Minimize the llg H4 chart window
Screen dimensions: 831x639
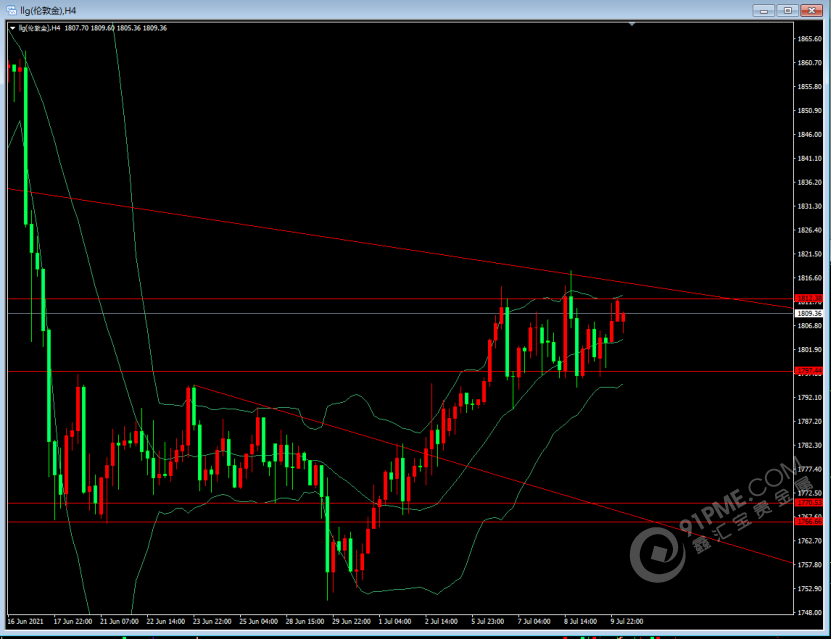pos(764,10)
